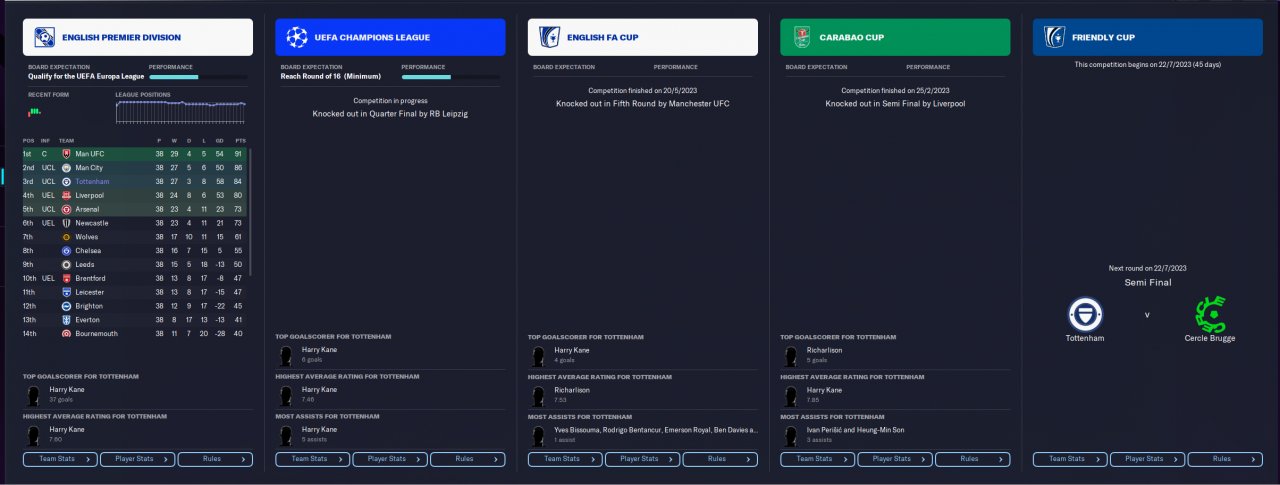Click the Bournemouth badge in league table

[x=66, y=333]
